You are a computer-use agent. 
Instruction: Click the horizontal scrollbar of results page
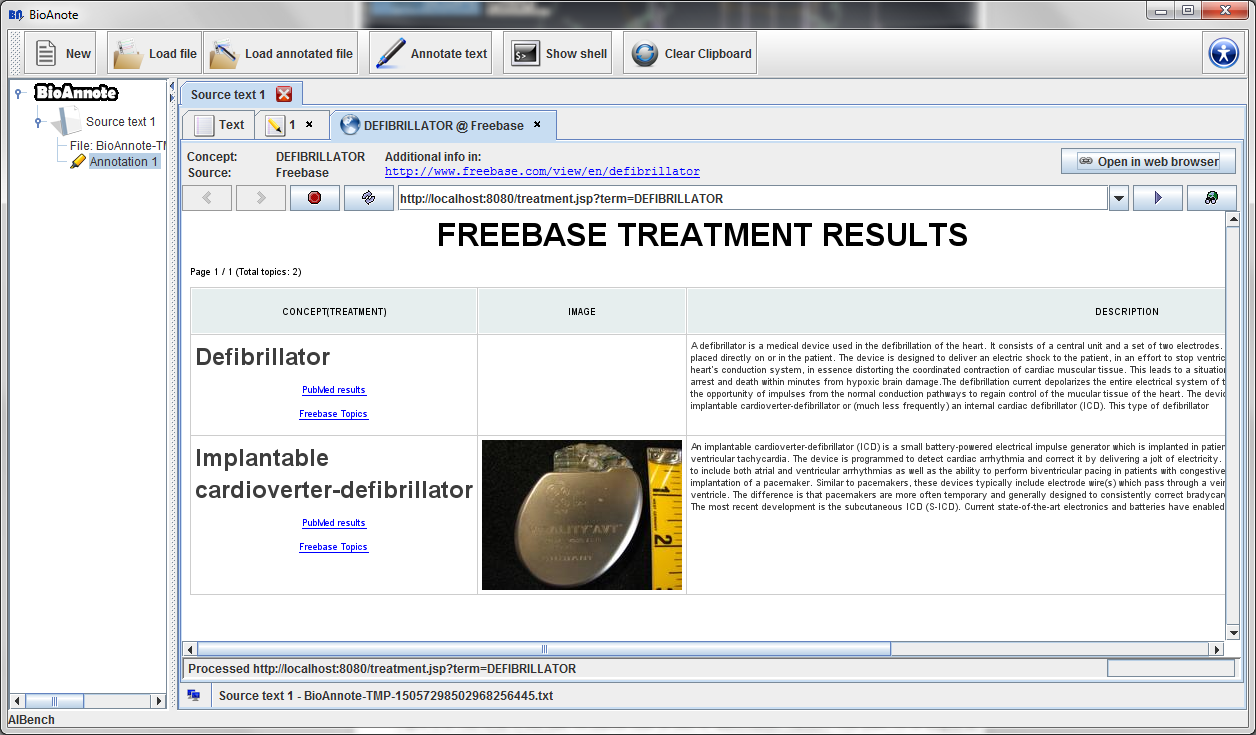544,649
